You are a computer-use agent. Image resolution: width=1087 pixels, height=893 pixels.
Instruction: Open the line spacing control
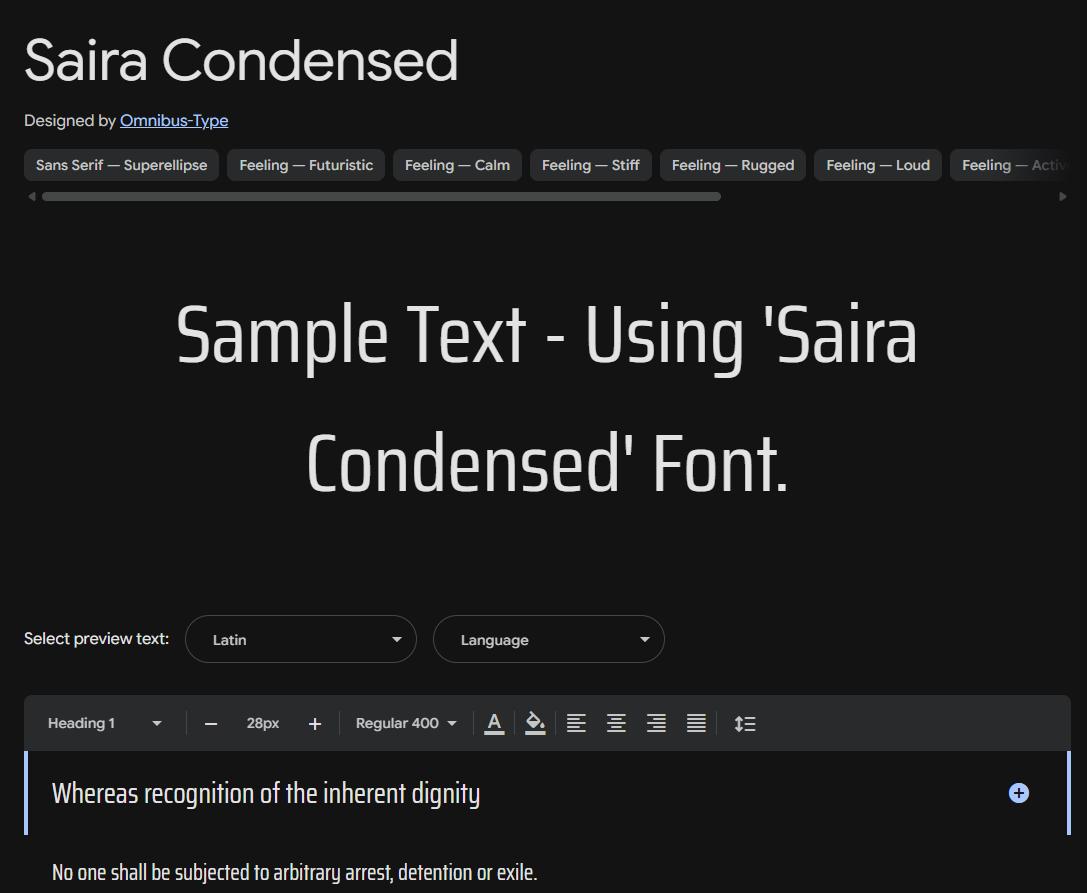(x=745, y=724)
